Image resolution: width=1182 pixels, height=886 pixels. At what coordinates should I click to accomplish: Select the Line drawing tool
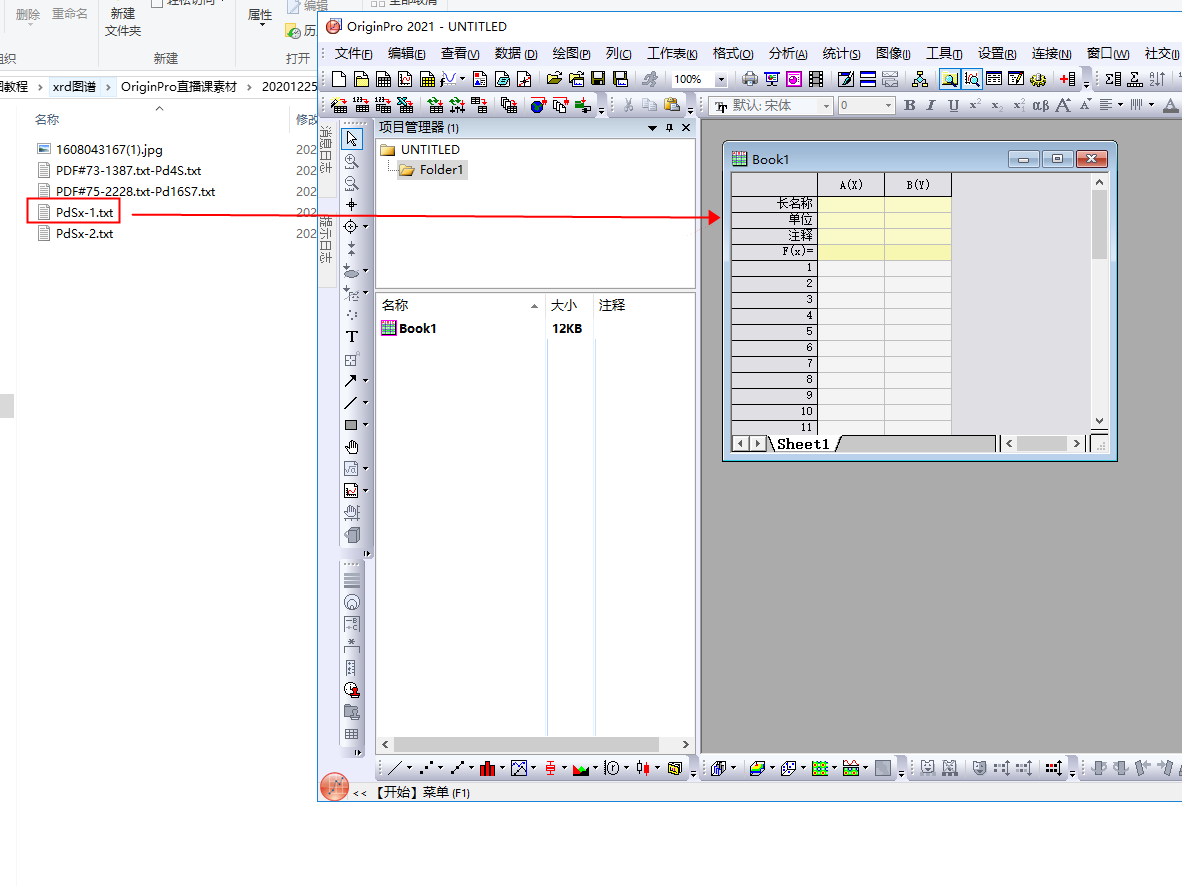pos(351,403)
